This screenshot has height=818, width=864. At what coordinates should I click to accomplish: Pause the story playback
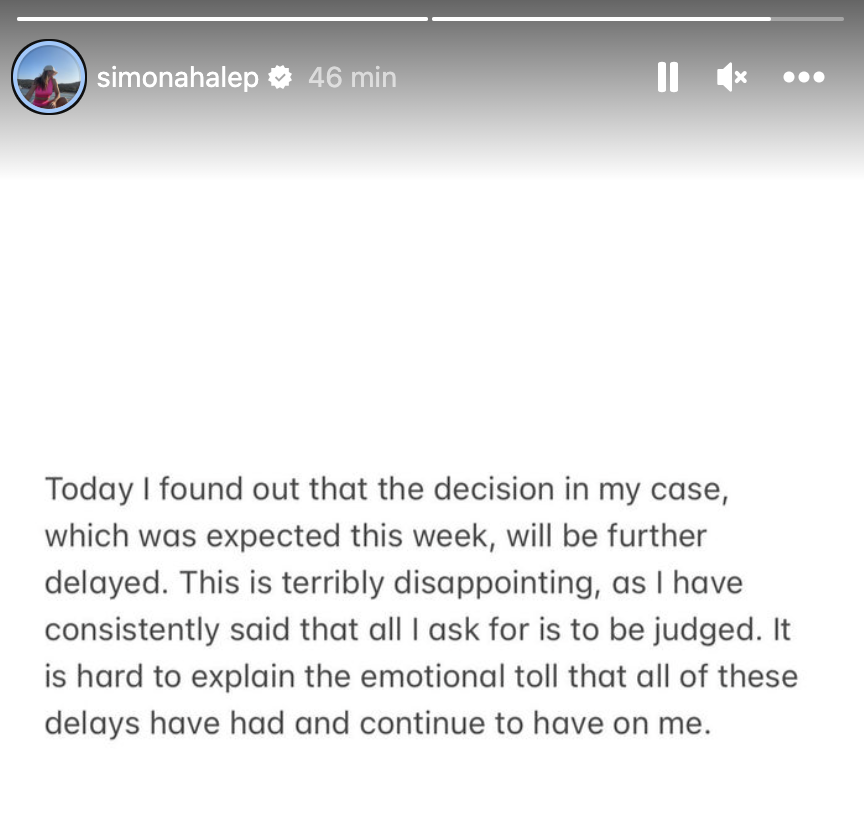click(667, 77)
